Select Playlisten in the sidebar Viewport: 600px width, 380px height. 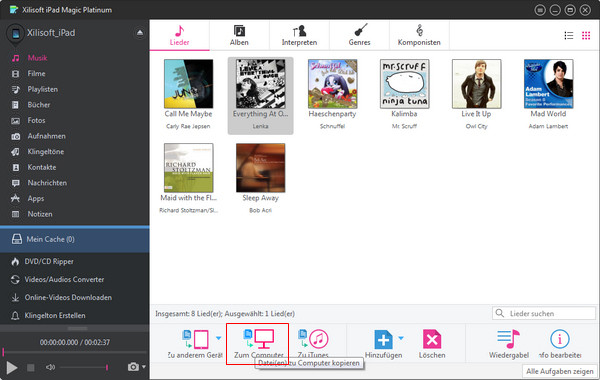point(42,89)
